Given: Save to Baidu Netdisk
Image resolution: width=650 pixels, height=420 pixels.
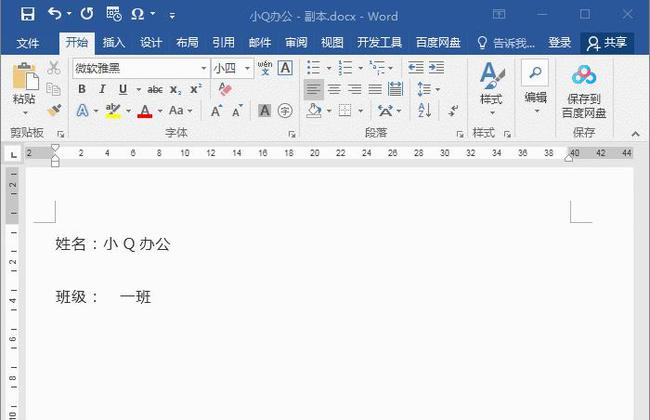Looking at the screenshot, I should pyautogui.click(x=584, y=91).
